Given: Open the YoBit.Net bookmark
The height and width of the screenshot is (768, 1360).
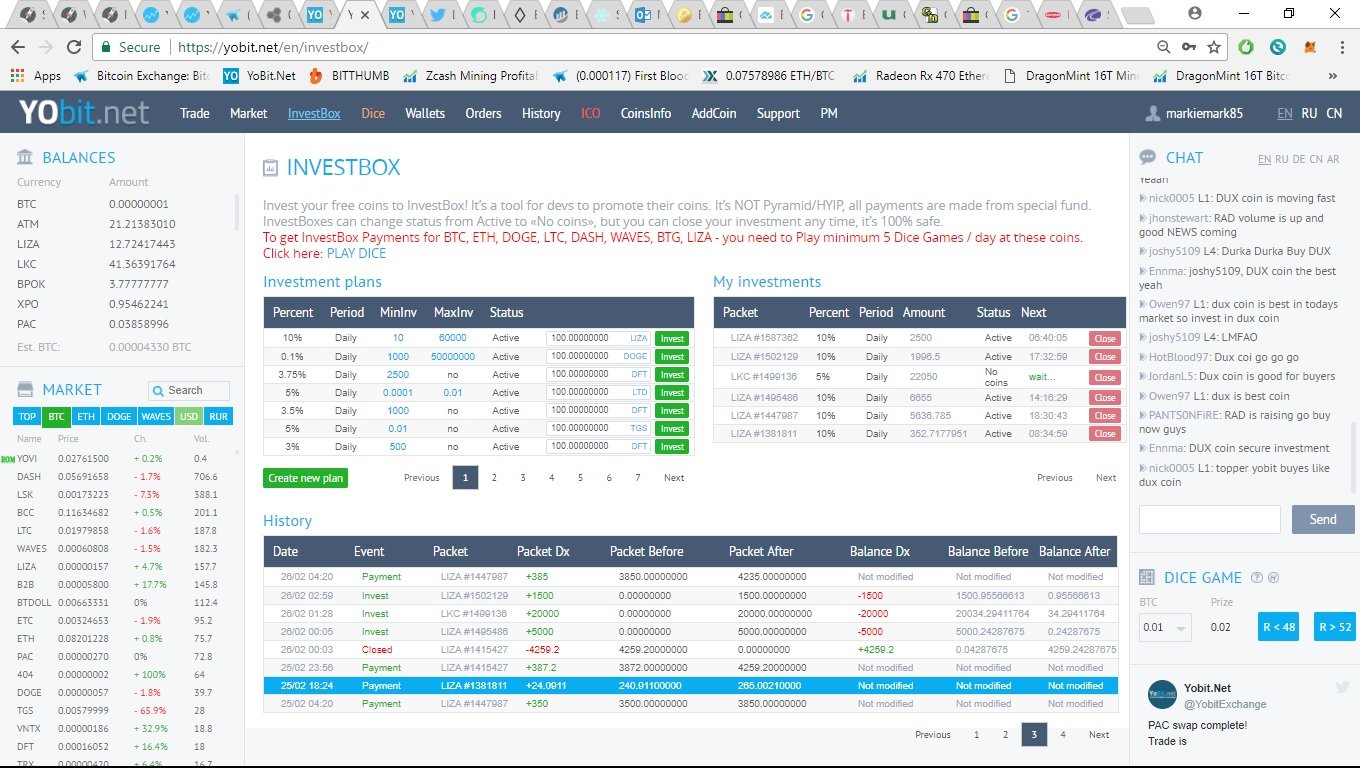Looking at the screenshot, I should 260,76.
